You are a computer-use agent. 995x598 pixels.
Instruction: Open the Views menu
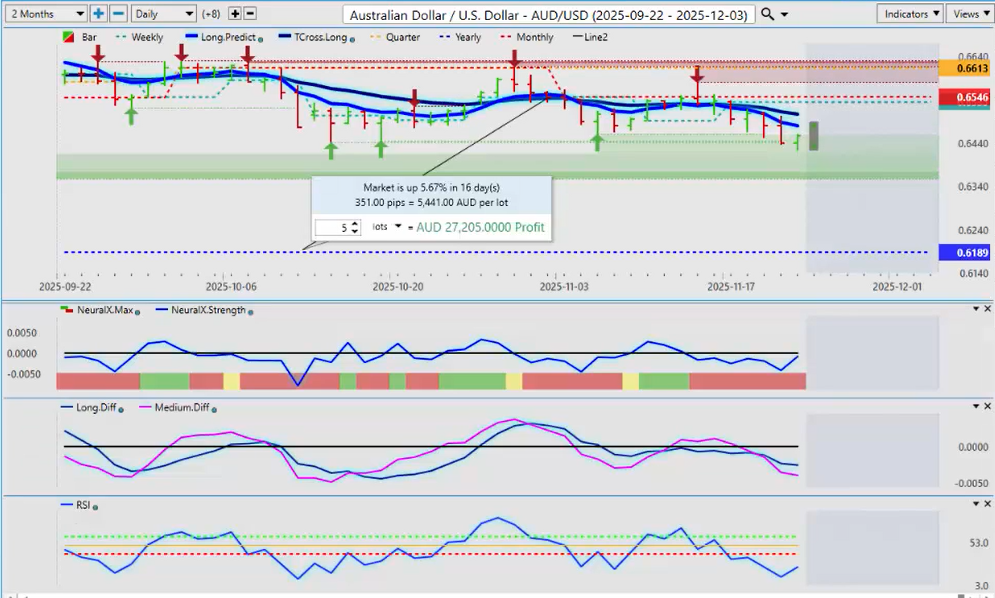970,14
